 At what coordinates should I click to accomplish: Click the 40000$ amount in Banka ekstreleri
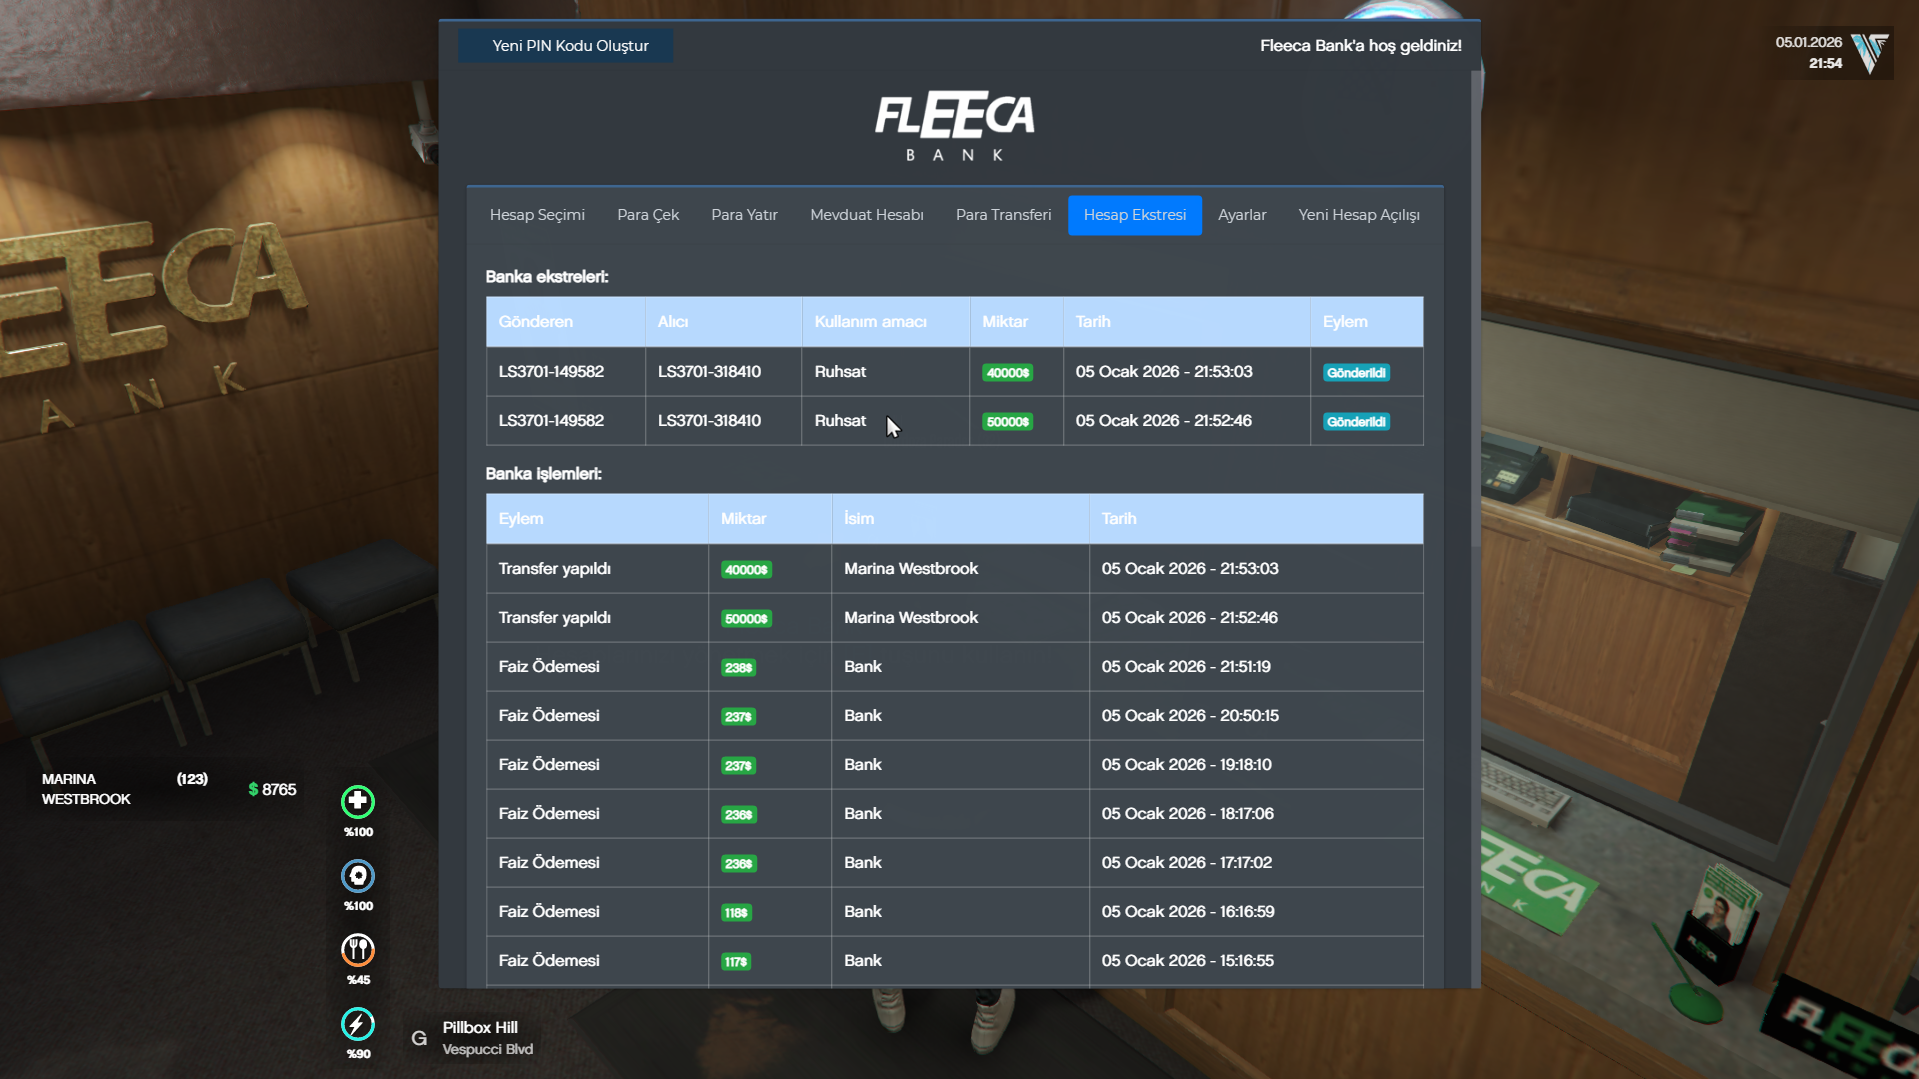pos(1007,372)
